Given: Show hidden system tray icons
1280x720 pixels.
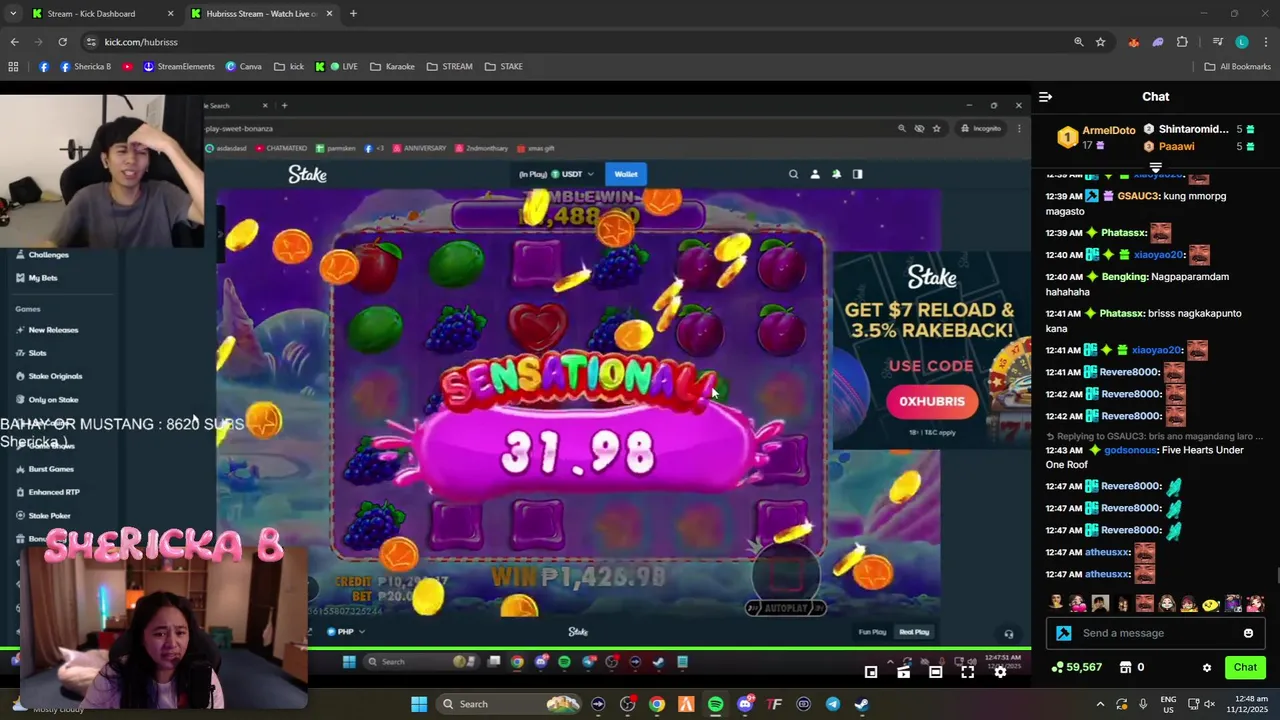Looking at the screenshot, I should coord(1100,704).
